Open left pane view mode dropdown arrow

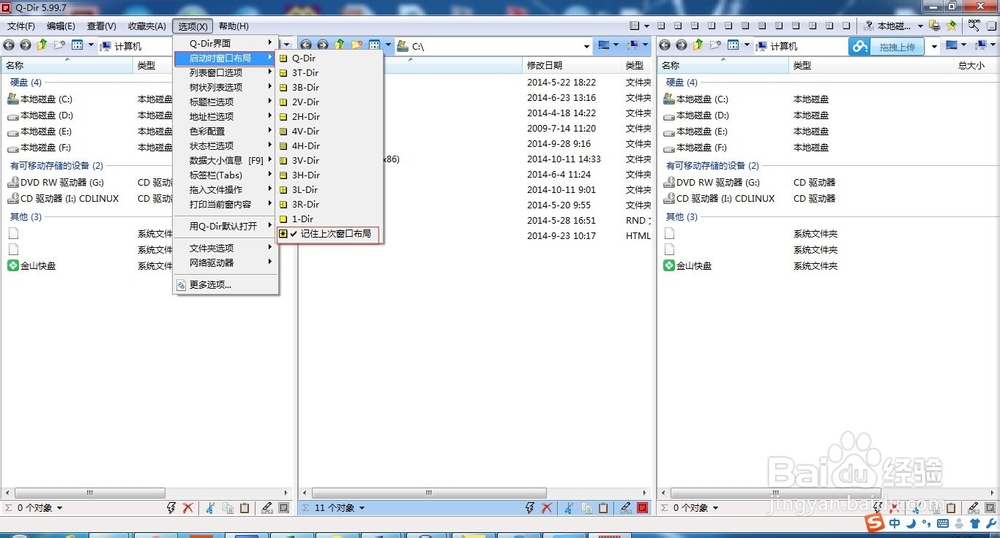tap(91, 45)
